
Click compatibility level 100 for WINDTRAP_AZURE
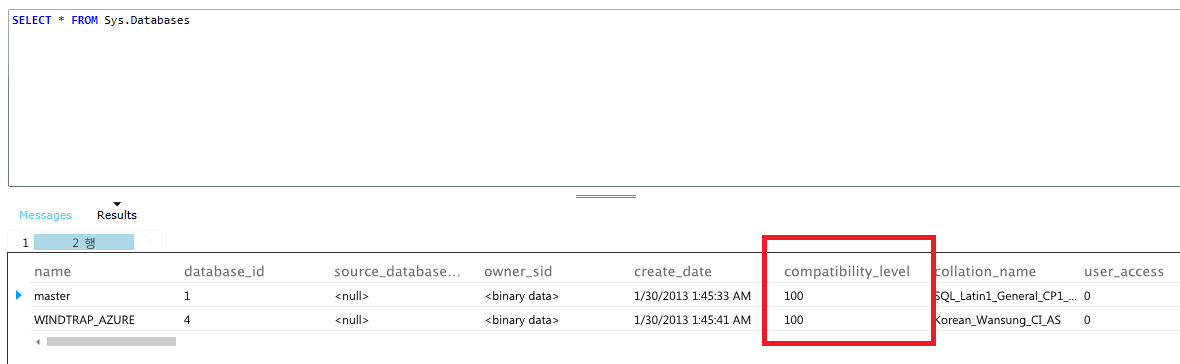[x=793, y=320]
